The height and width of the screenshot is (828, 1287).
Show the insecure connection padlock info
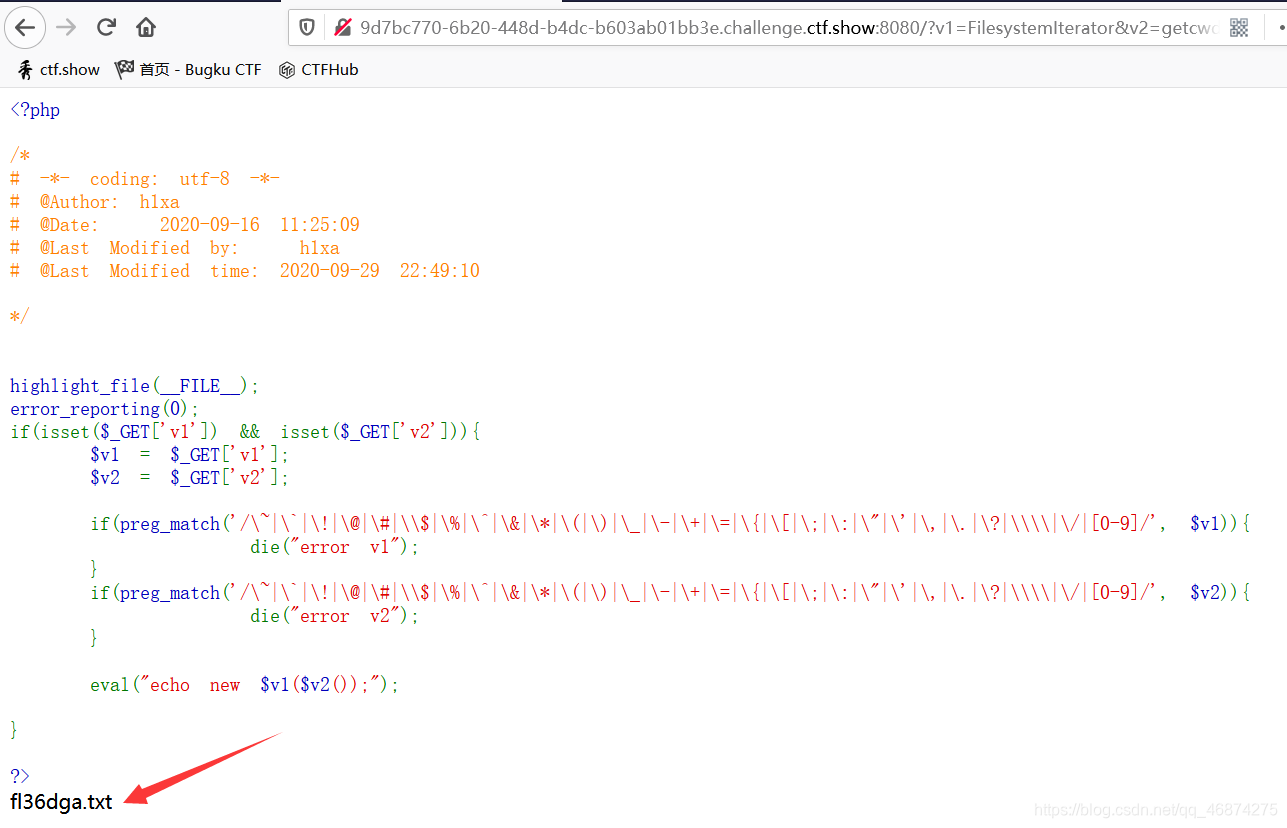pos(343,27)
